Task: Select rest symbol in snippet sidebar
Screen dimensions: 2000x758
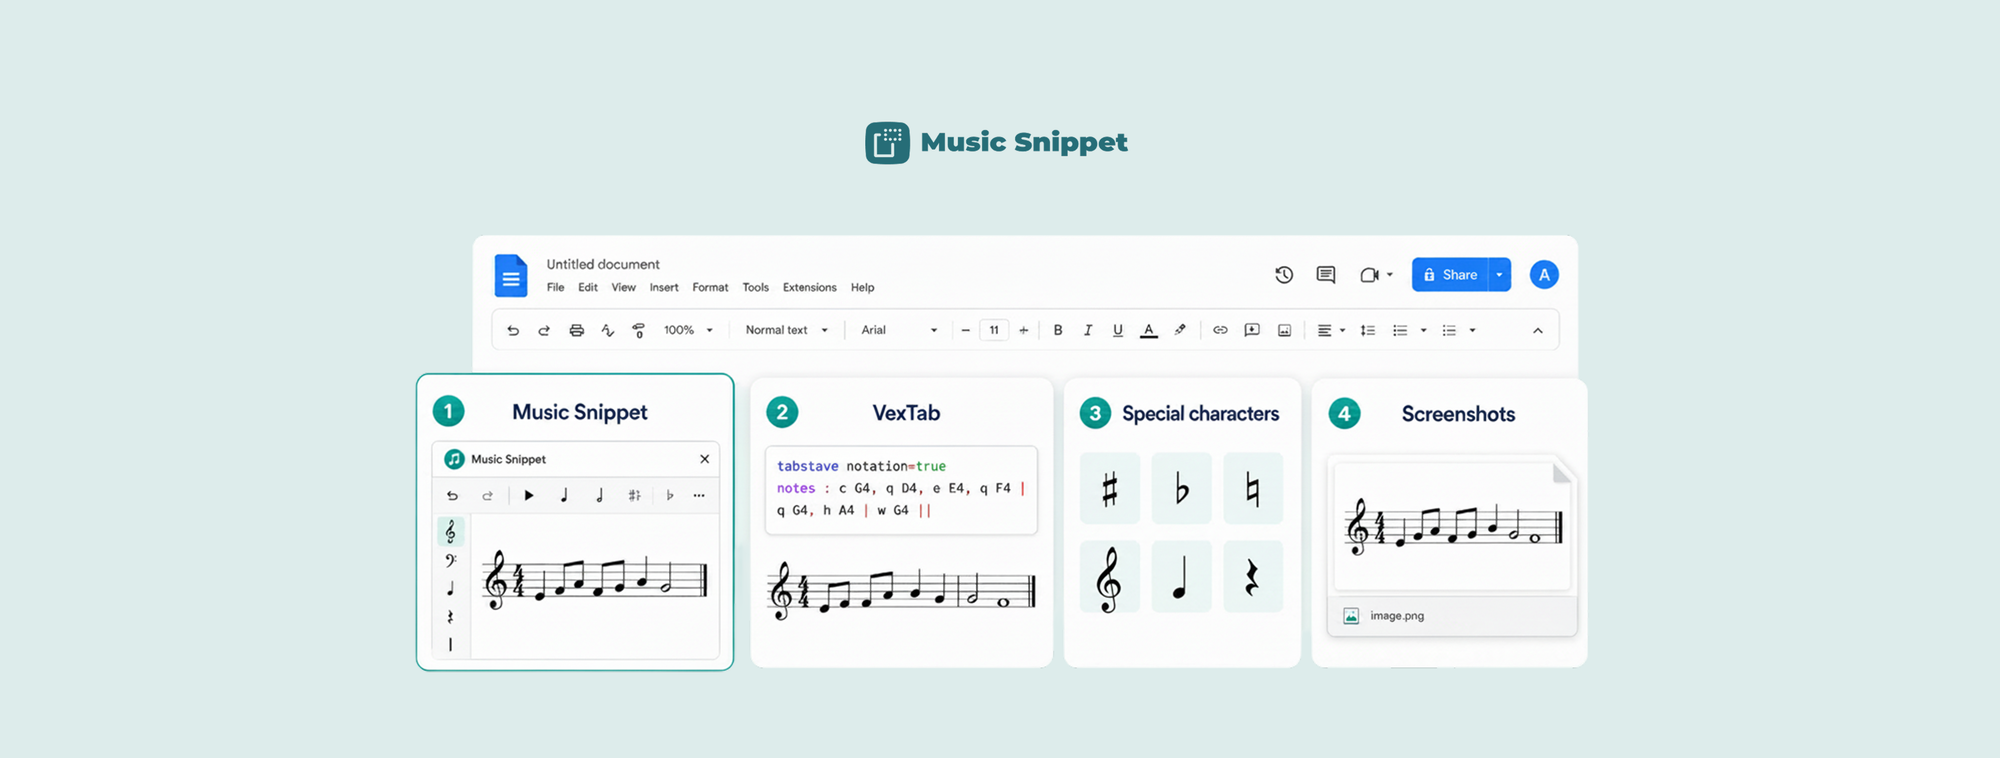Action: point(451,617)
